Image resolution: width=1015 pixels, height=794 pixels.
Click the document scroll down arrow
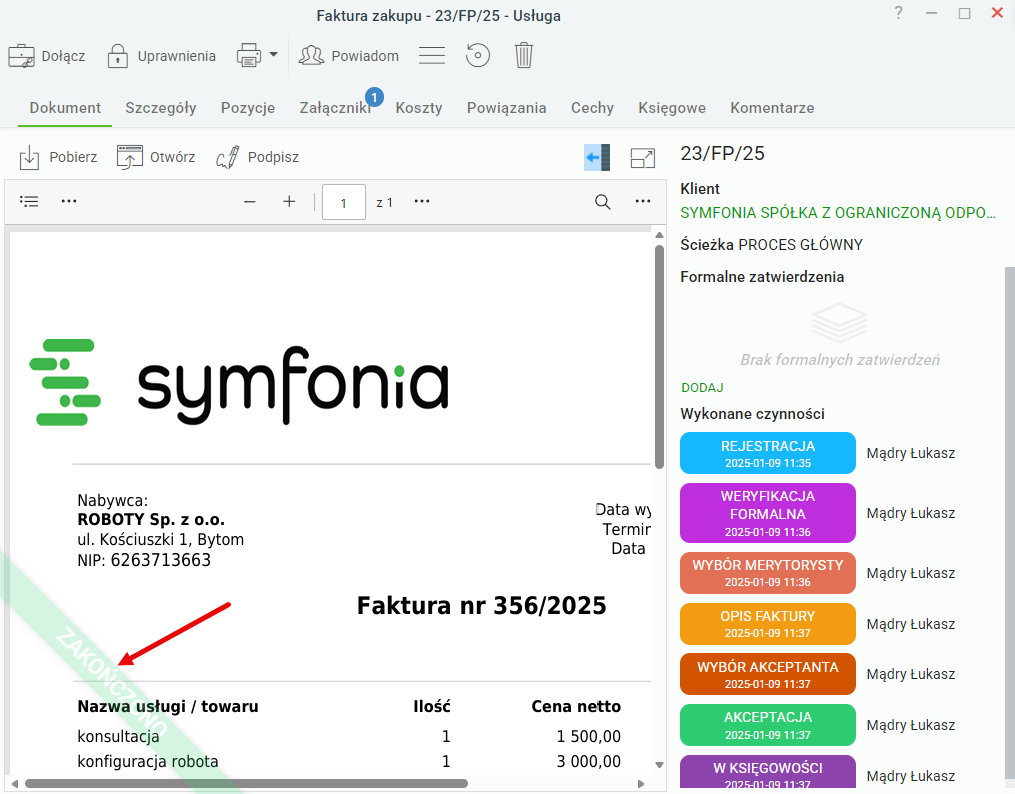tap(660, 765)
